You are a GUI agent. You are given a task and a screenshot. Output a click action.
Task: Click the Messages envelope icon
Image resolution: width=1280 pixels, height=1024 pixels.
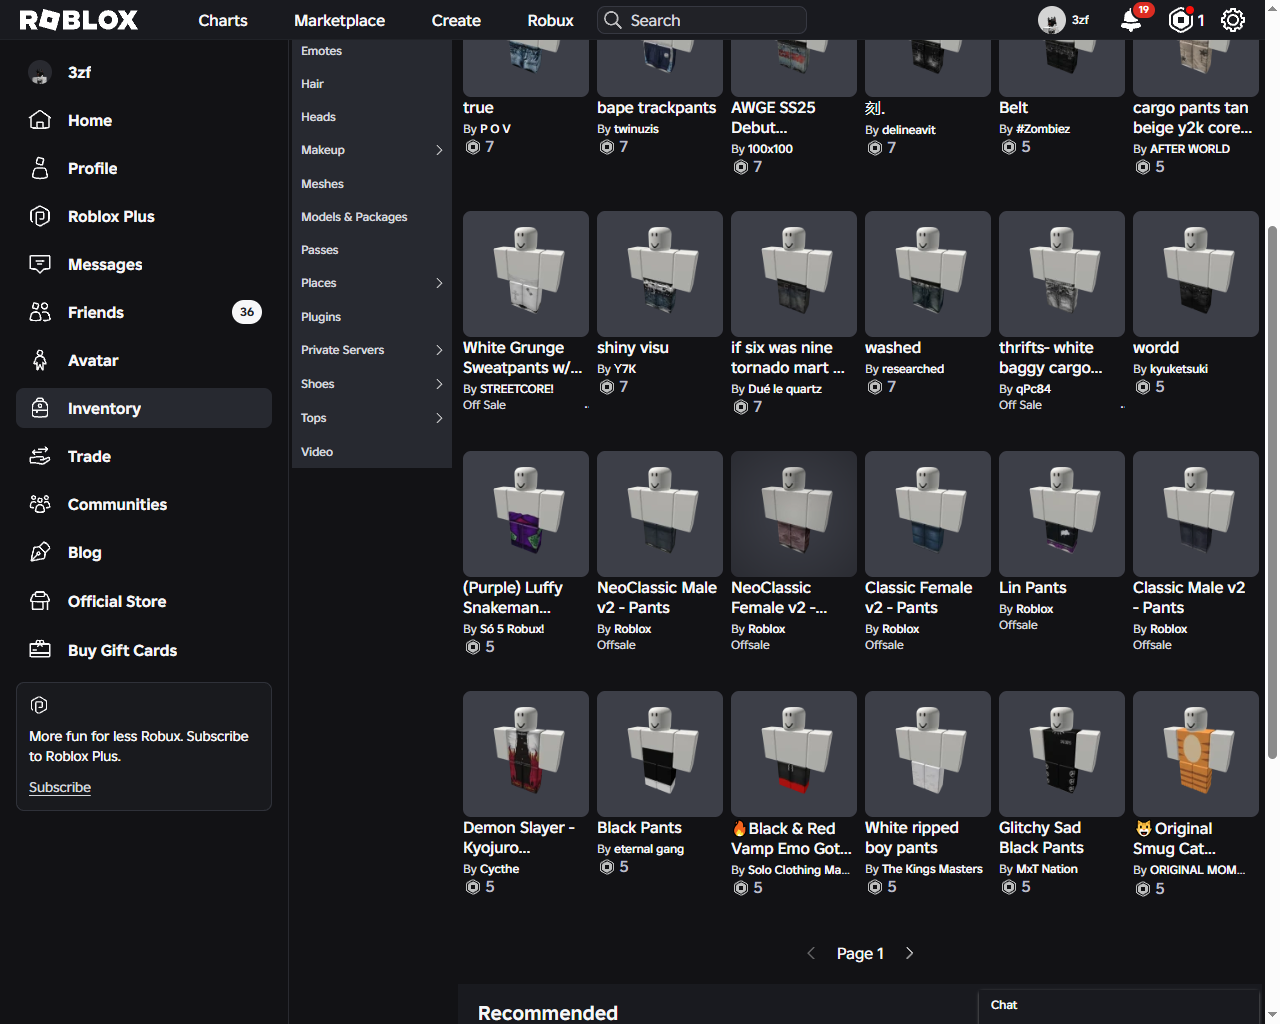[x=40, y=264]
